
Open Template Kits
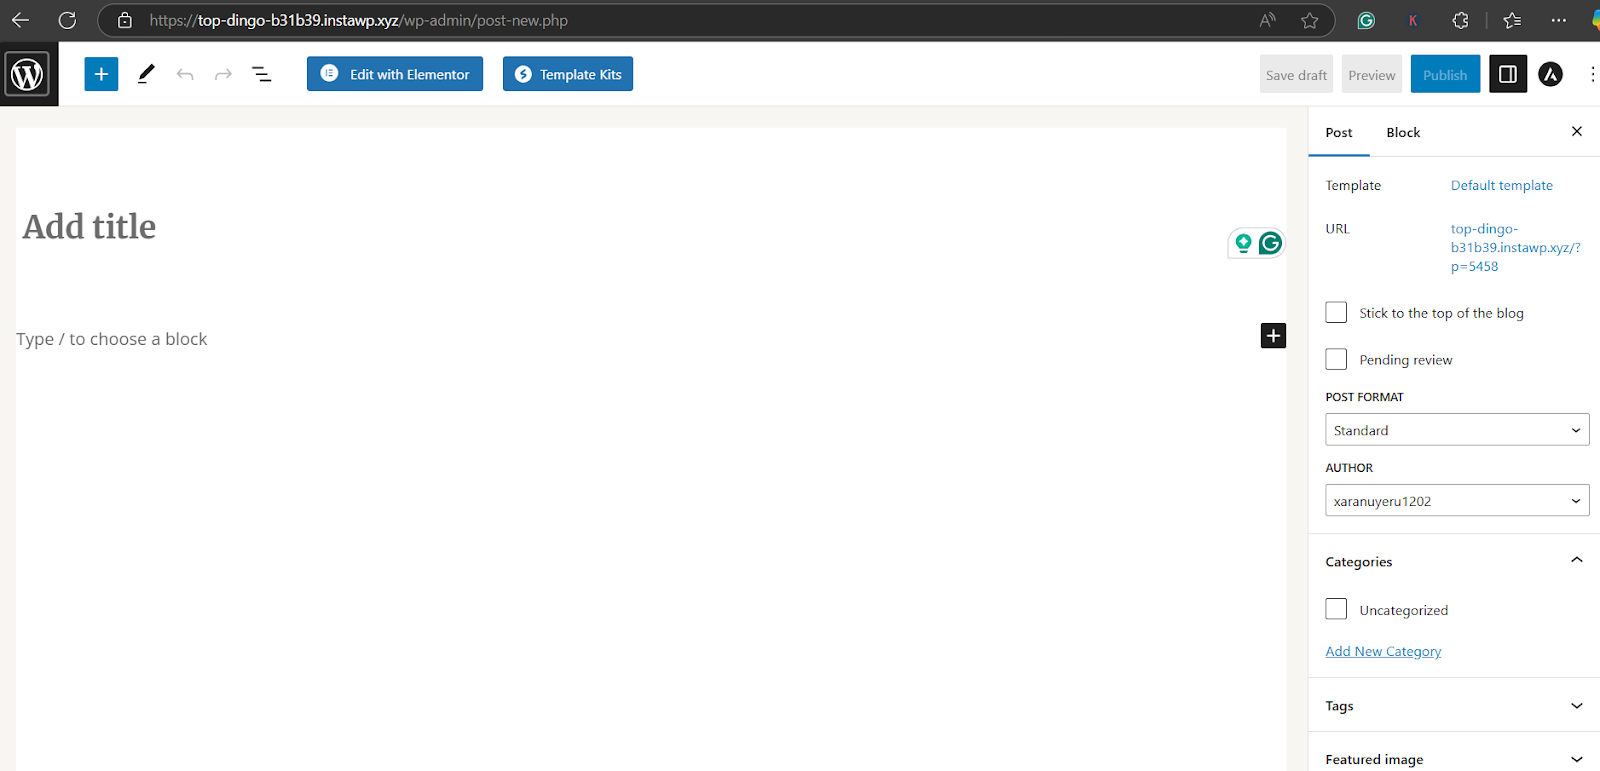click(568, 74)
